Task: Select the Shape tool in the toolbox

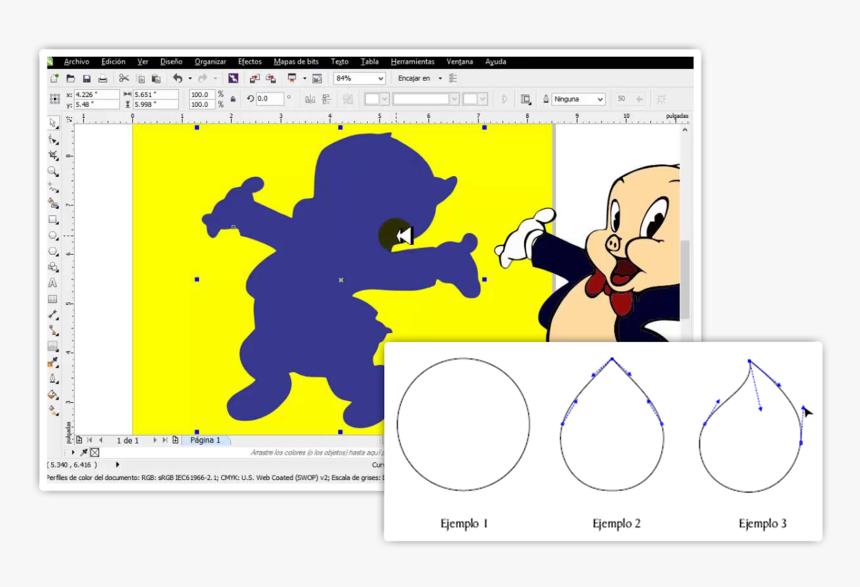Action: (53, 139)
